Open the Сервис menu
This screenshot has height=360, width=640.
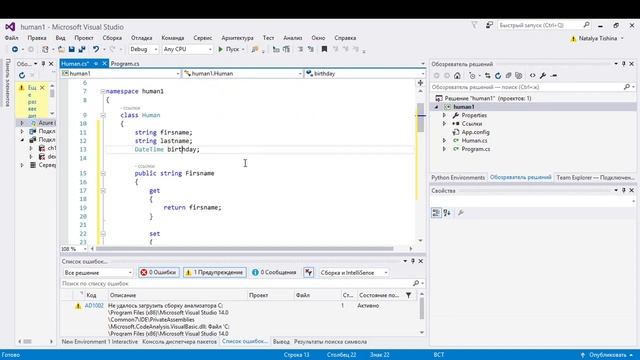202,38
